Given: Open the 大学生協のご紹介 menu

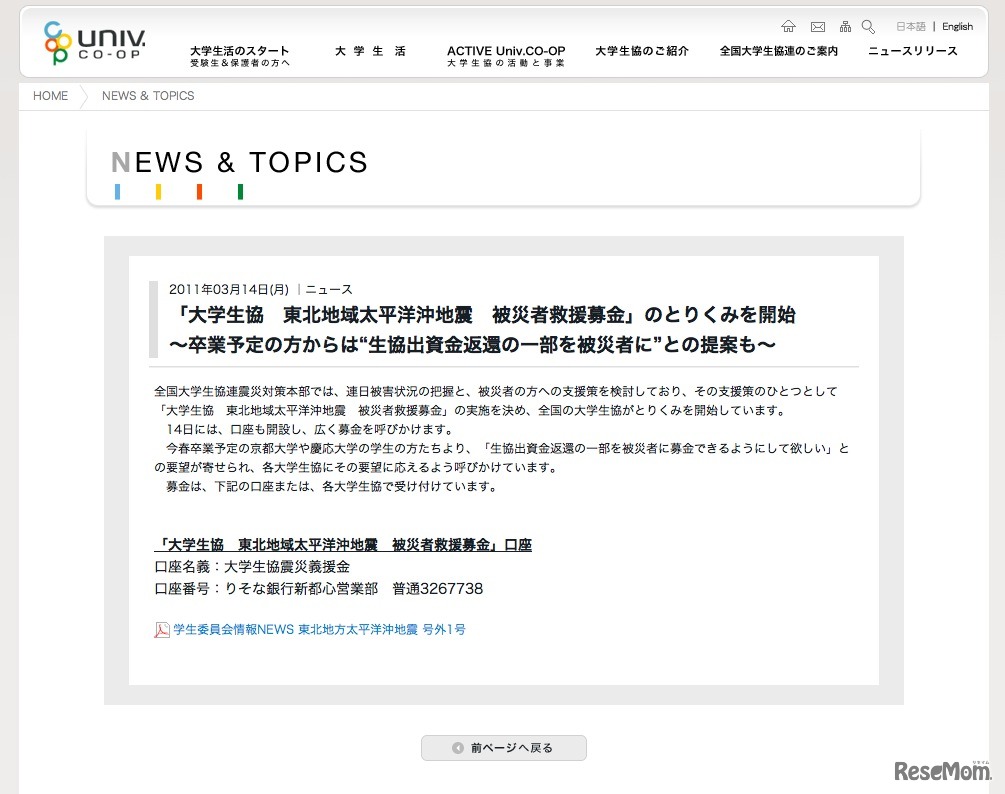Looking at the screenshot, I should (x=641, y=49).
